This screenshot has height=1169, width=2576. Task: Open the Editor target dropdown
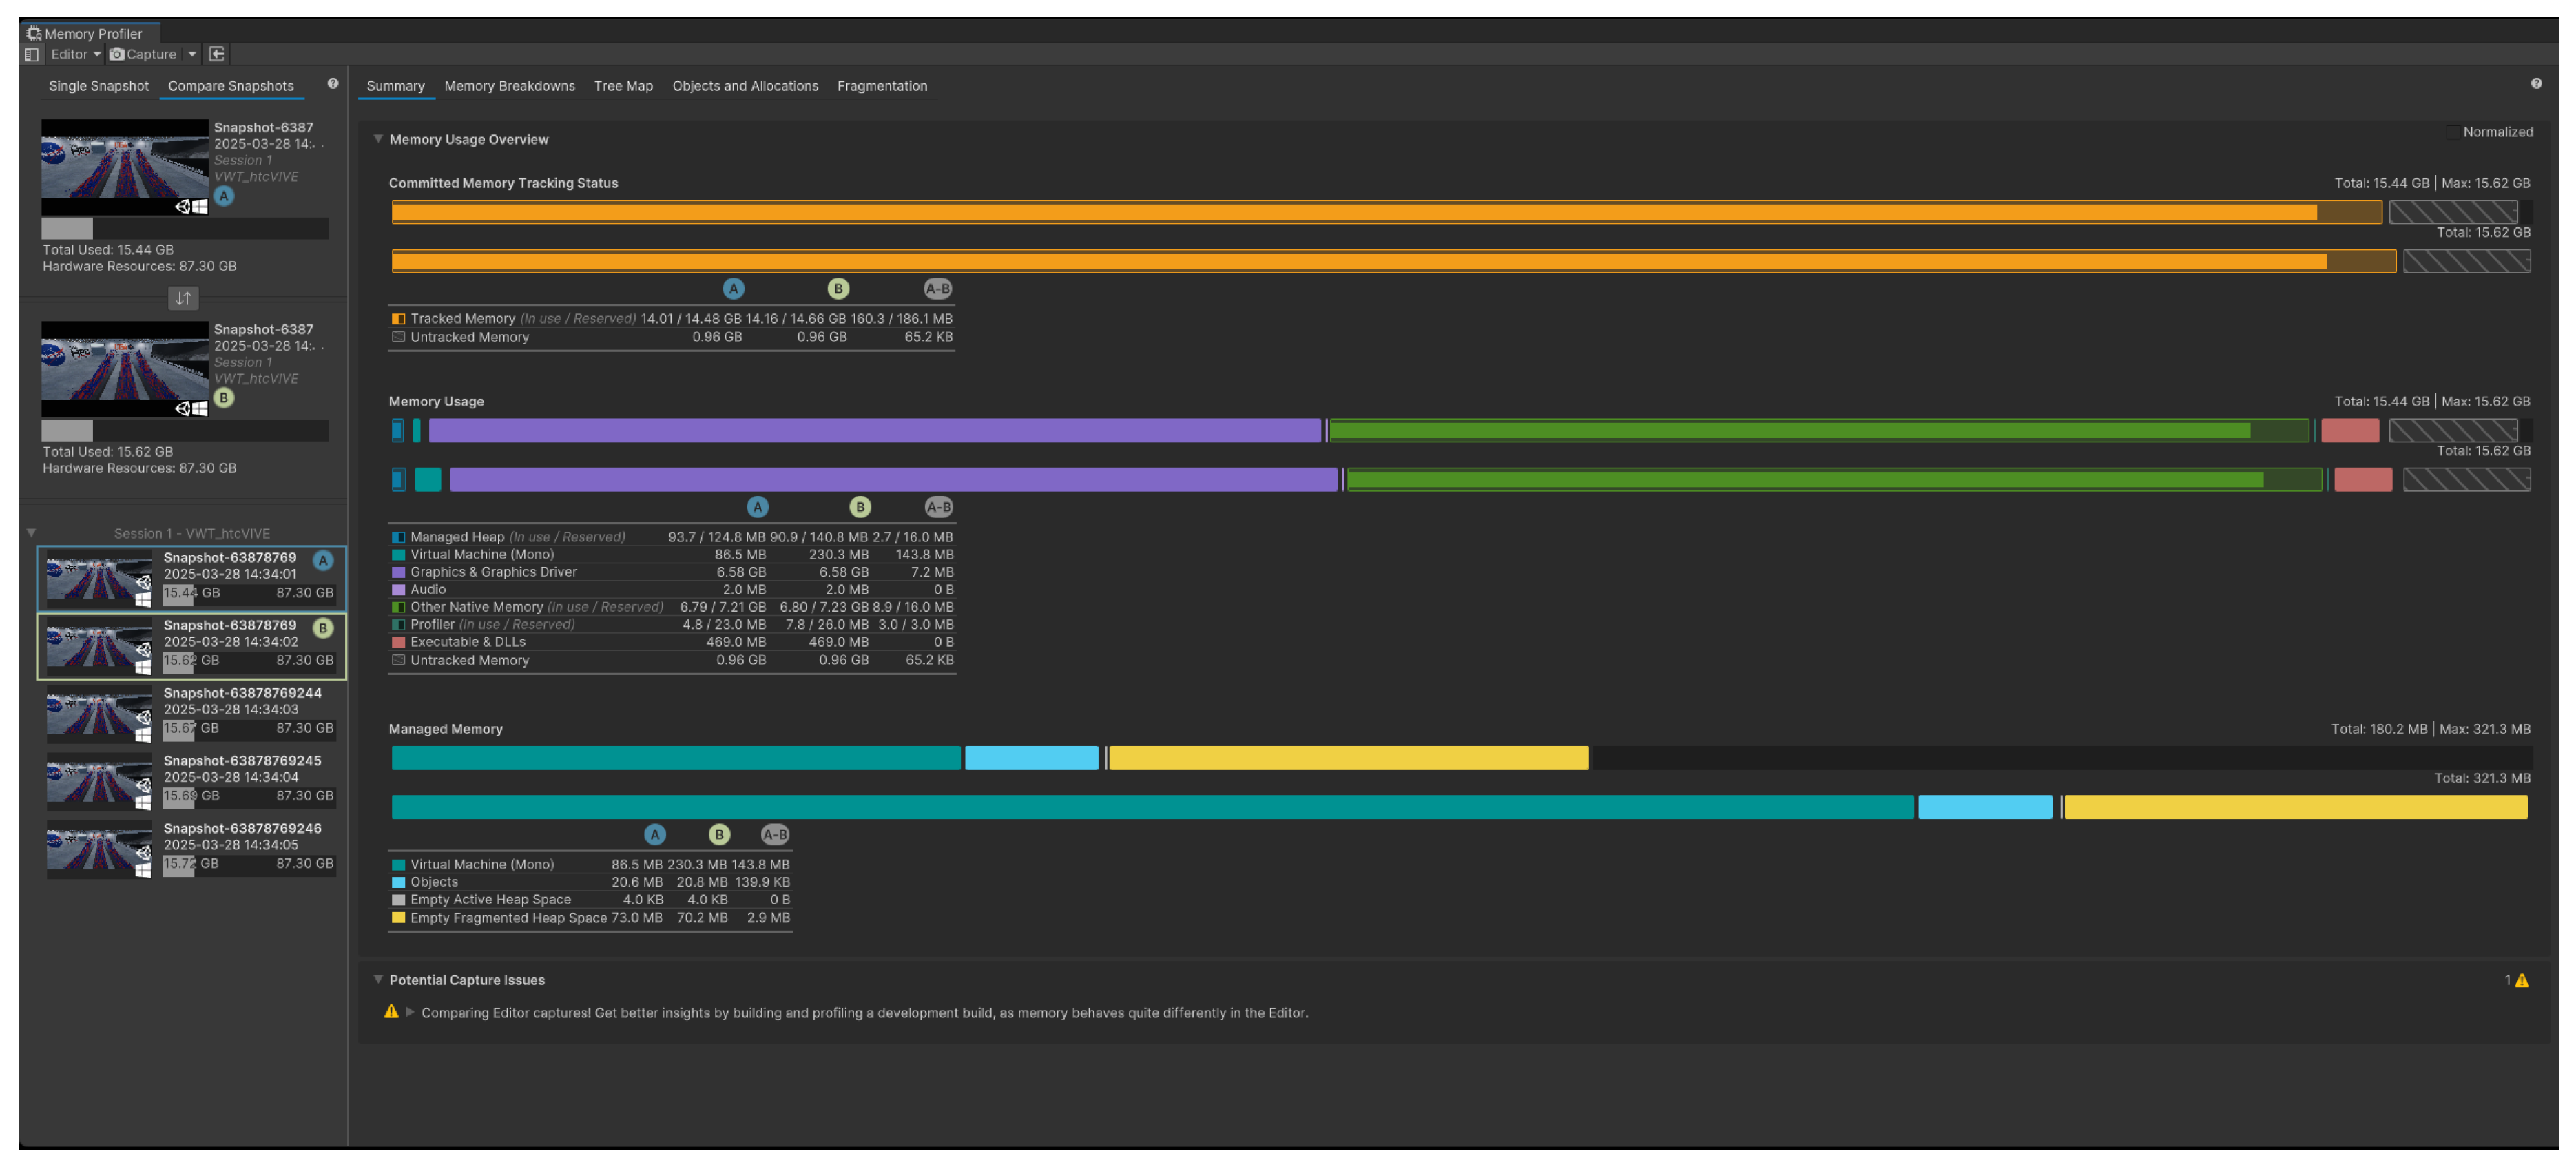(75, 54)
